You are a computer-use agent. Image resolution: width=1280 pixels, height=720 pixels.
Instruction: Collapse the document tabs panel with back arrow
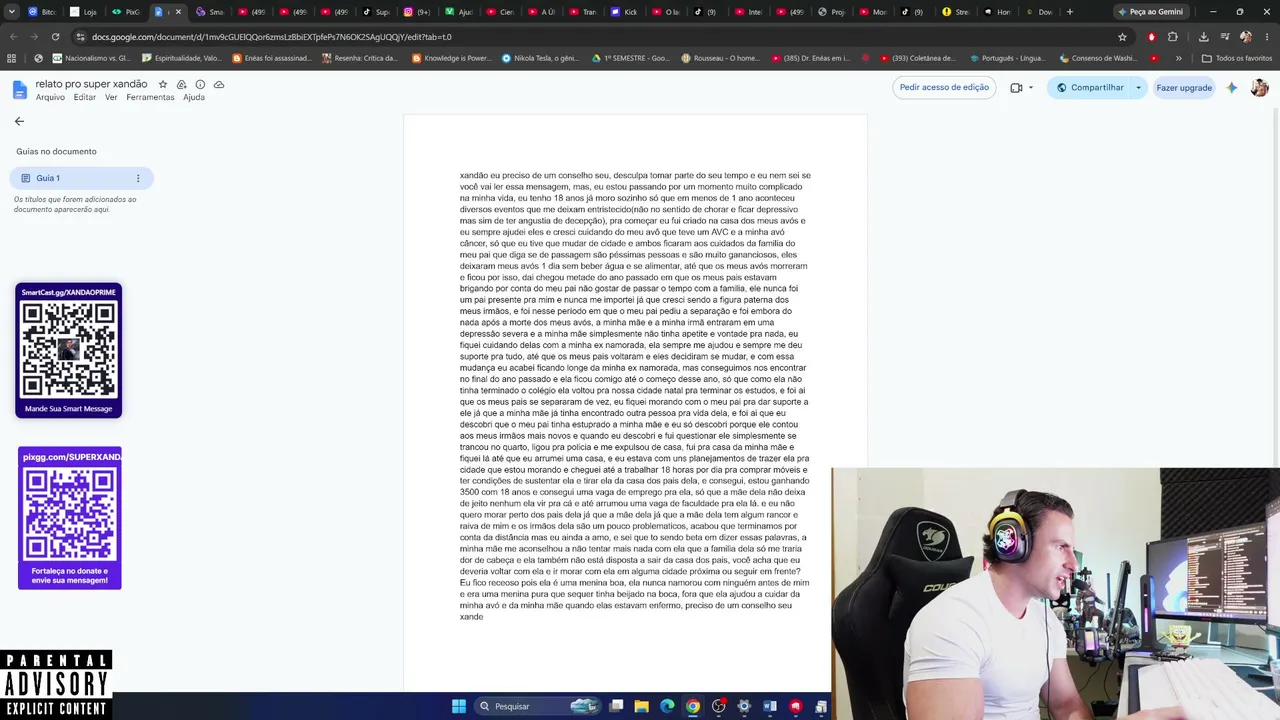click(19, 121)
